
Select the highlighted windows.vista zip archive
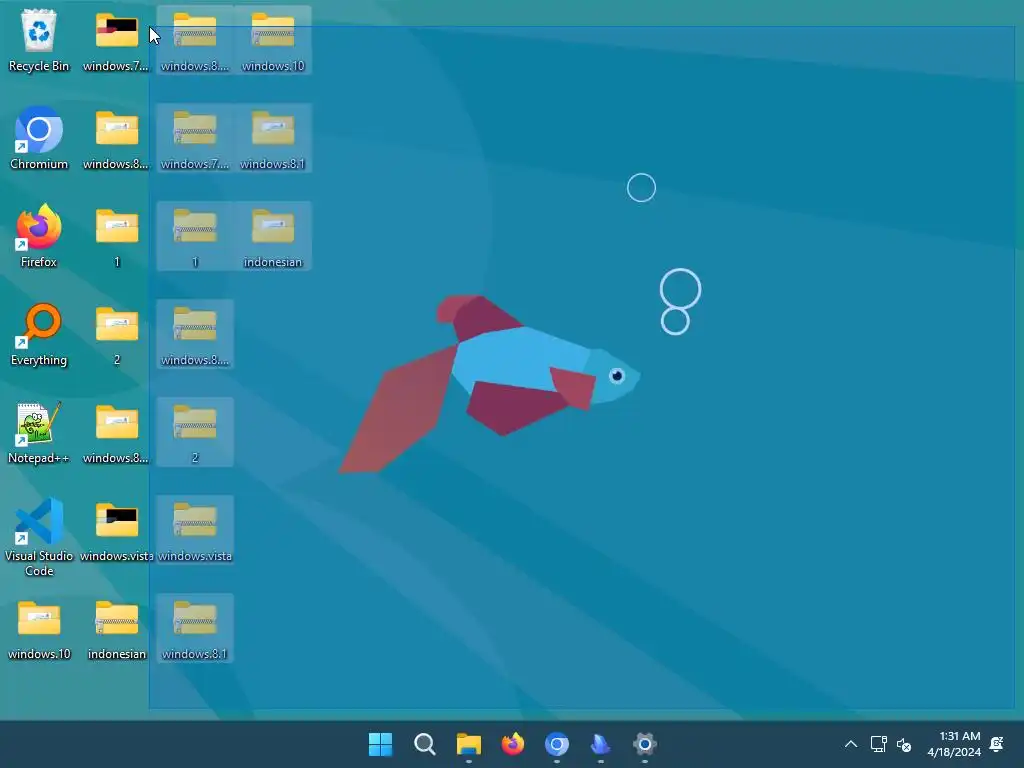pyautogui.click(x=195, y=530)
